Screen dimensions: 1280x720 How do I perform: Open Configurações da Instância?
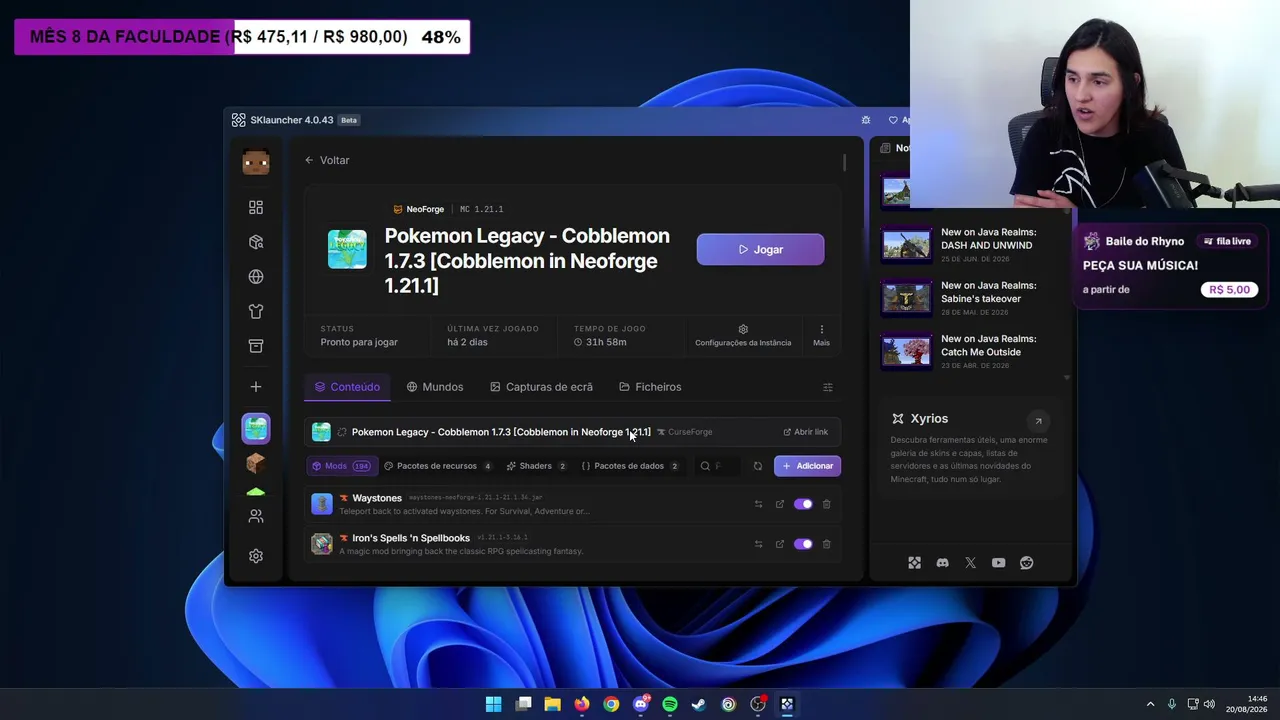[x=743, y=336]
